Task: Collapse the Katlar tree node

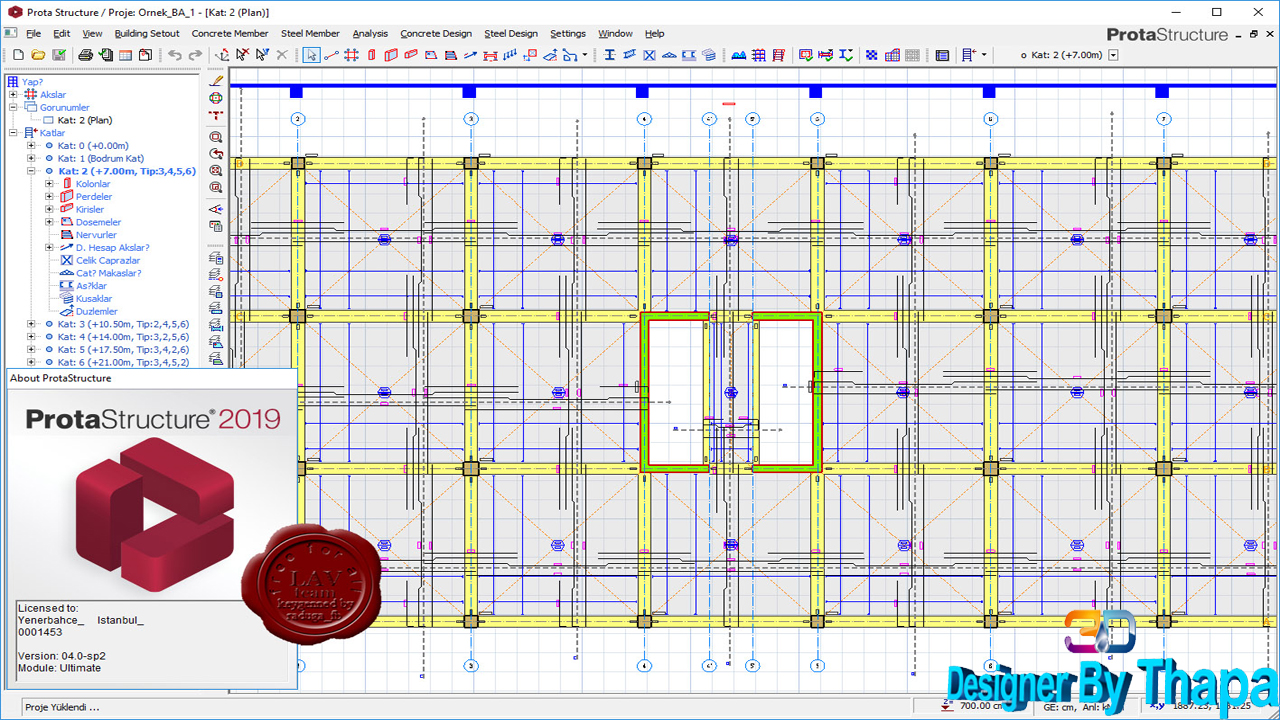Action: point(14,132)
